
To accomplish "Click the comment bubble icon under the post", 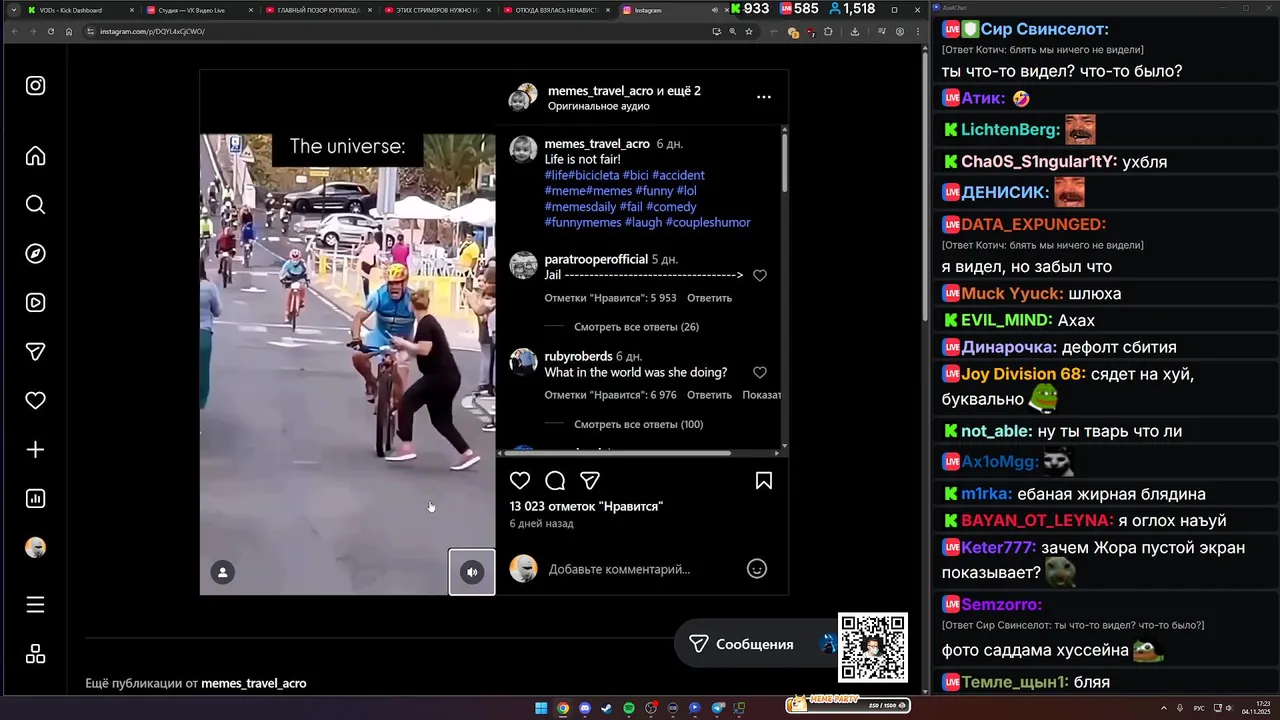I will 555,481.
